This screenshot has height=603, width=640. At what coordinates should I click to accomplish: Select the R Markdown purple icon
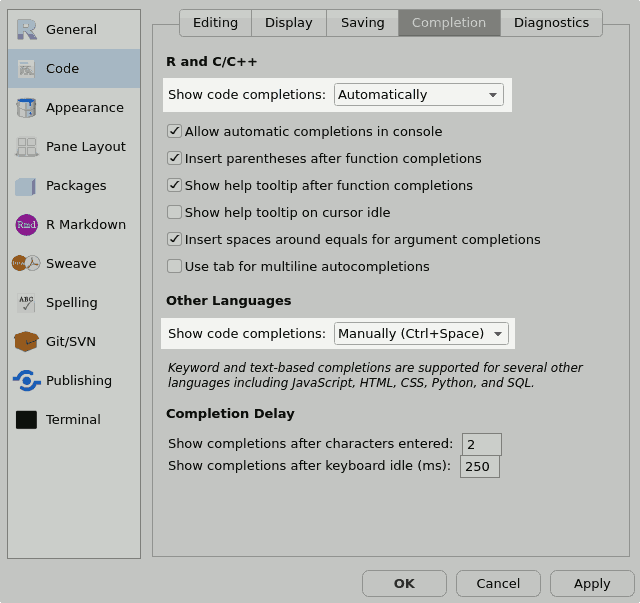(27, 225)
